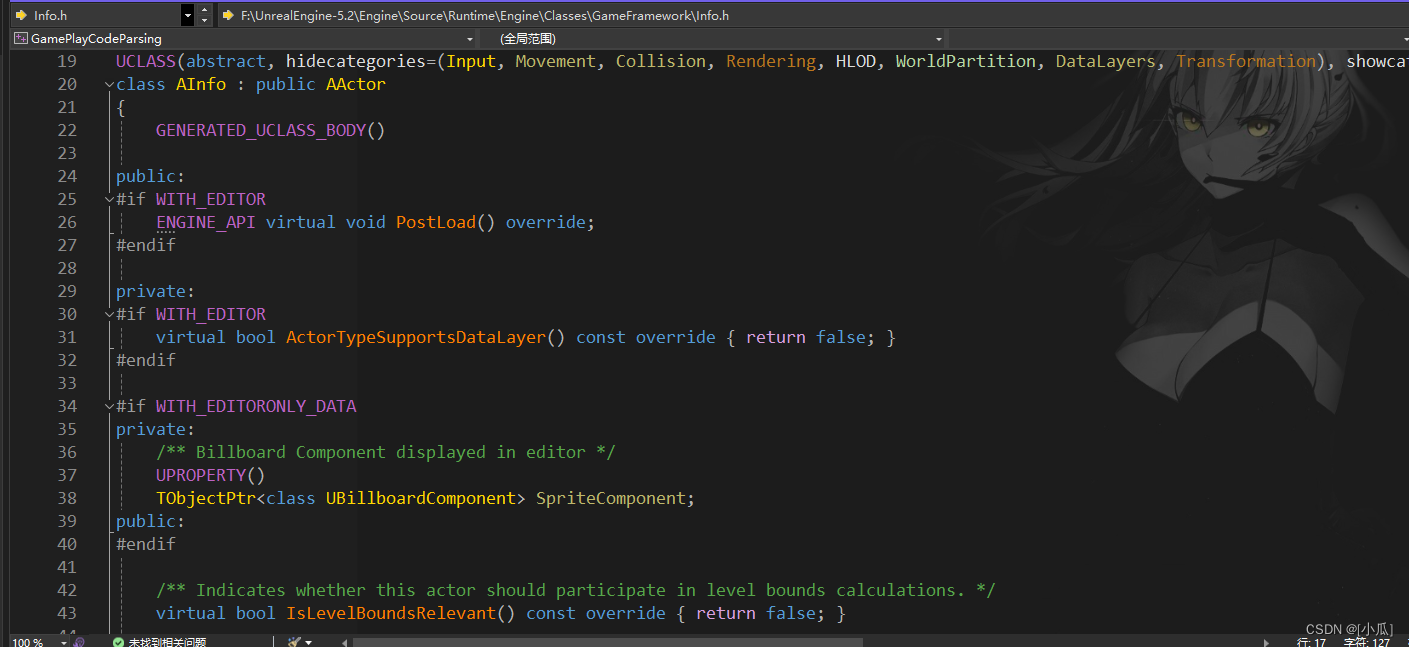Click the Rendering category on line 19

pyautogui.click(x=771, y=61)
